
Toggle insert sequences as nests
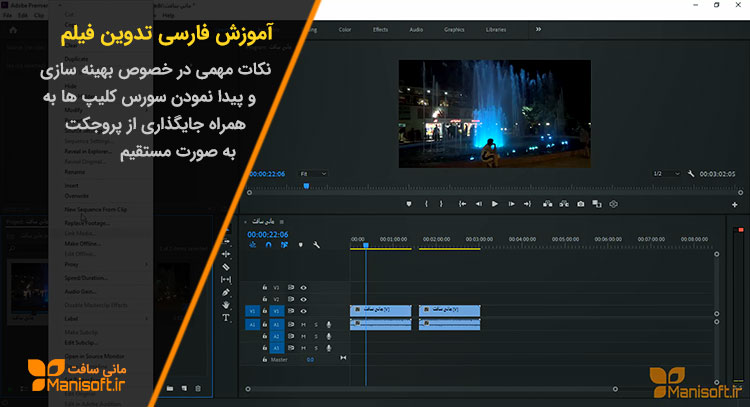pos(253,245)
